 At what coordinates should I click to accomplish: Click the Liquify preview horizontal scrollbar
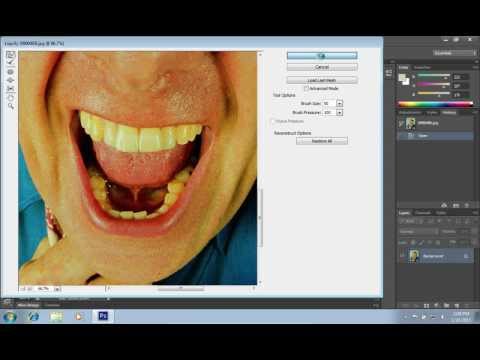pos(181,289)
